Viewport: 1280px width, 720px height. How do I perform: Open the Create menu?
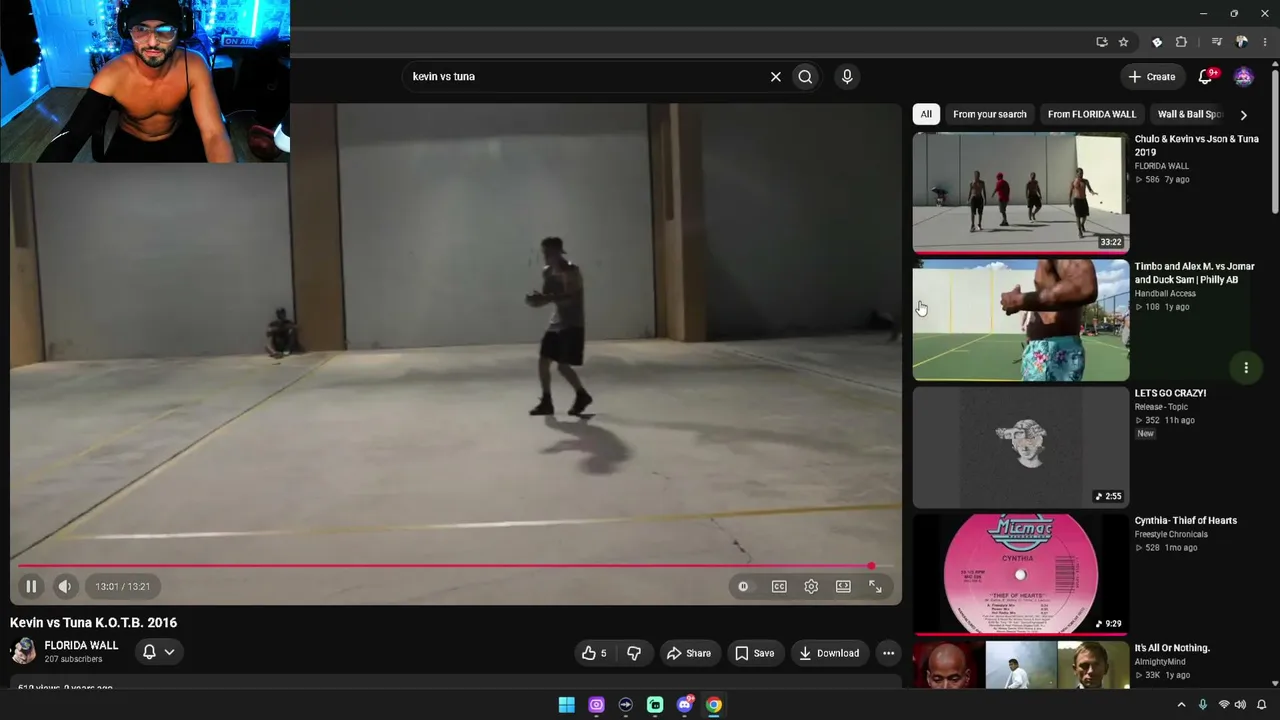point(1152,77)
